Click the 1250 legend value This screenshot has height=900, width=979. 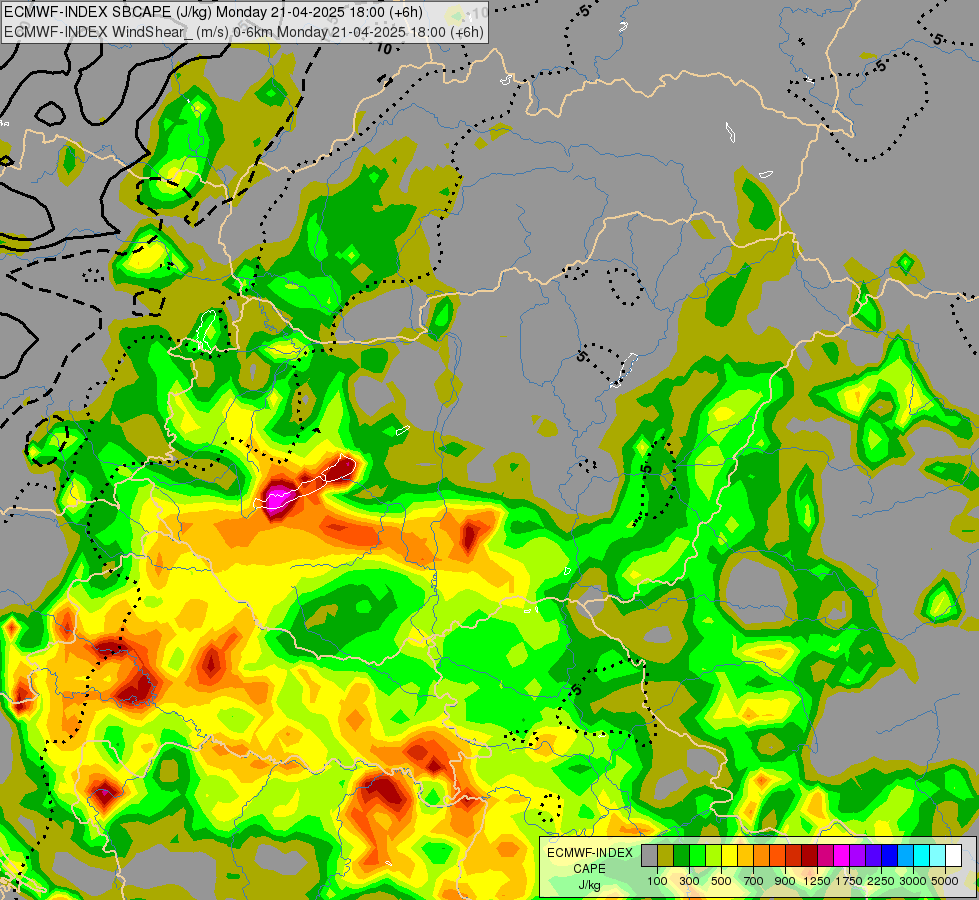pos(817,881)
